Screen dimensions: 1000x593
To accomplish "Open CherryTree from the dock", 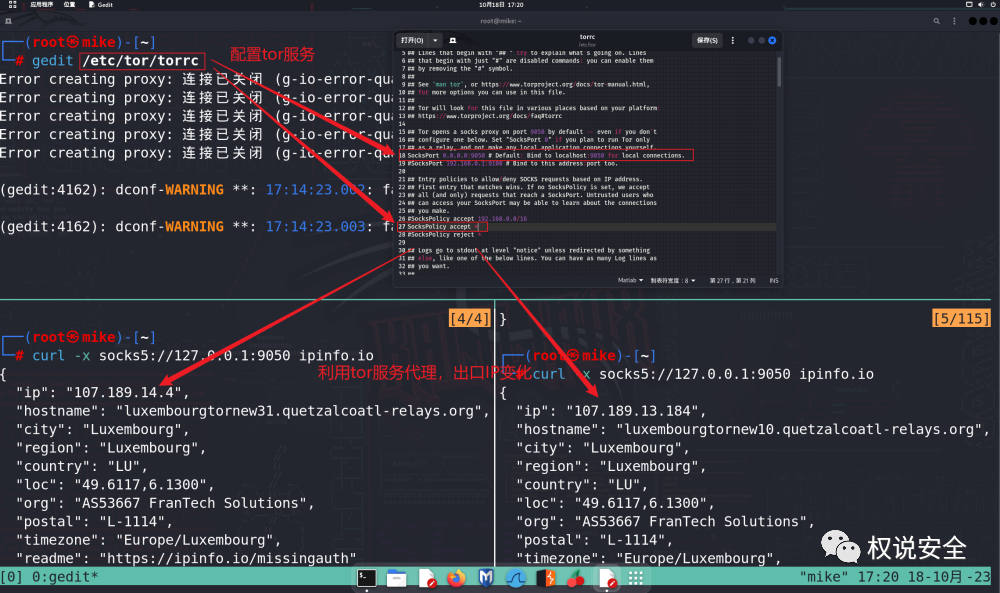I will tap(576, 578).
